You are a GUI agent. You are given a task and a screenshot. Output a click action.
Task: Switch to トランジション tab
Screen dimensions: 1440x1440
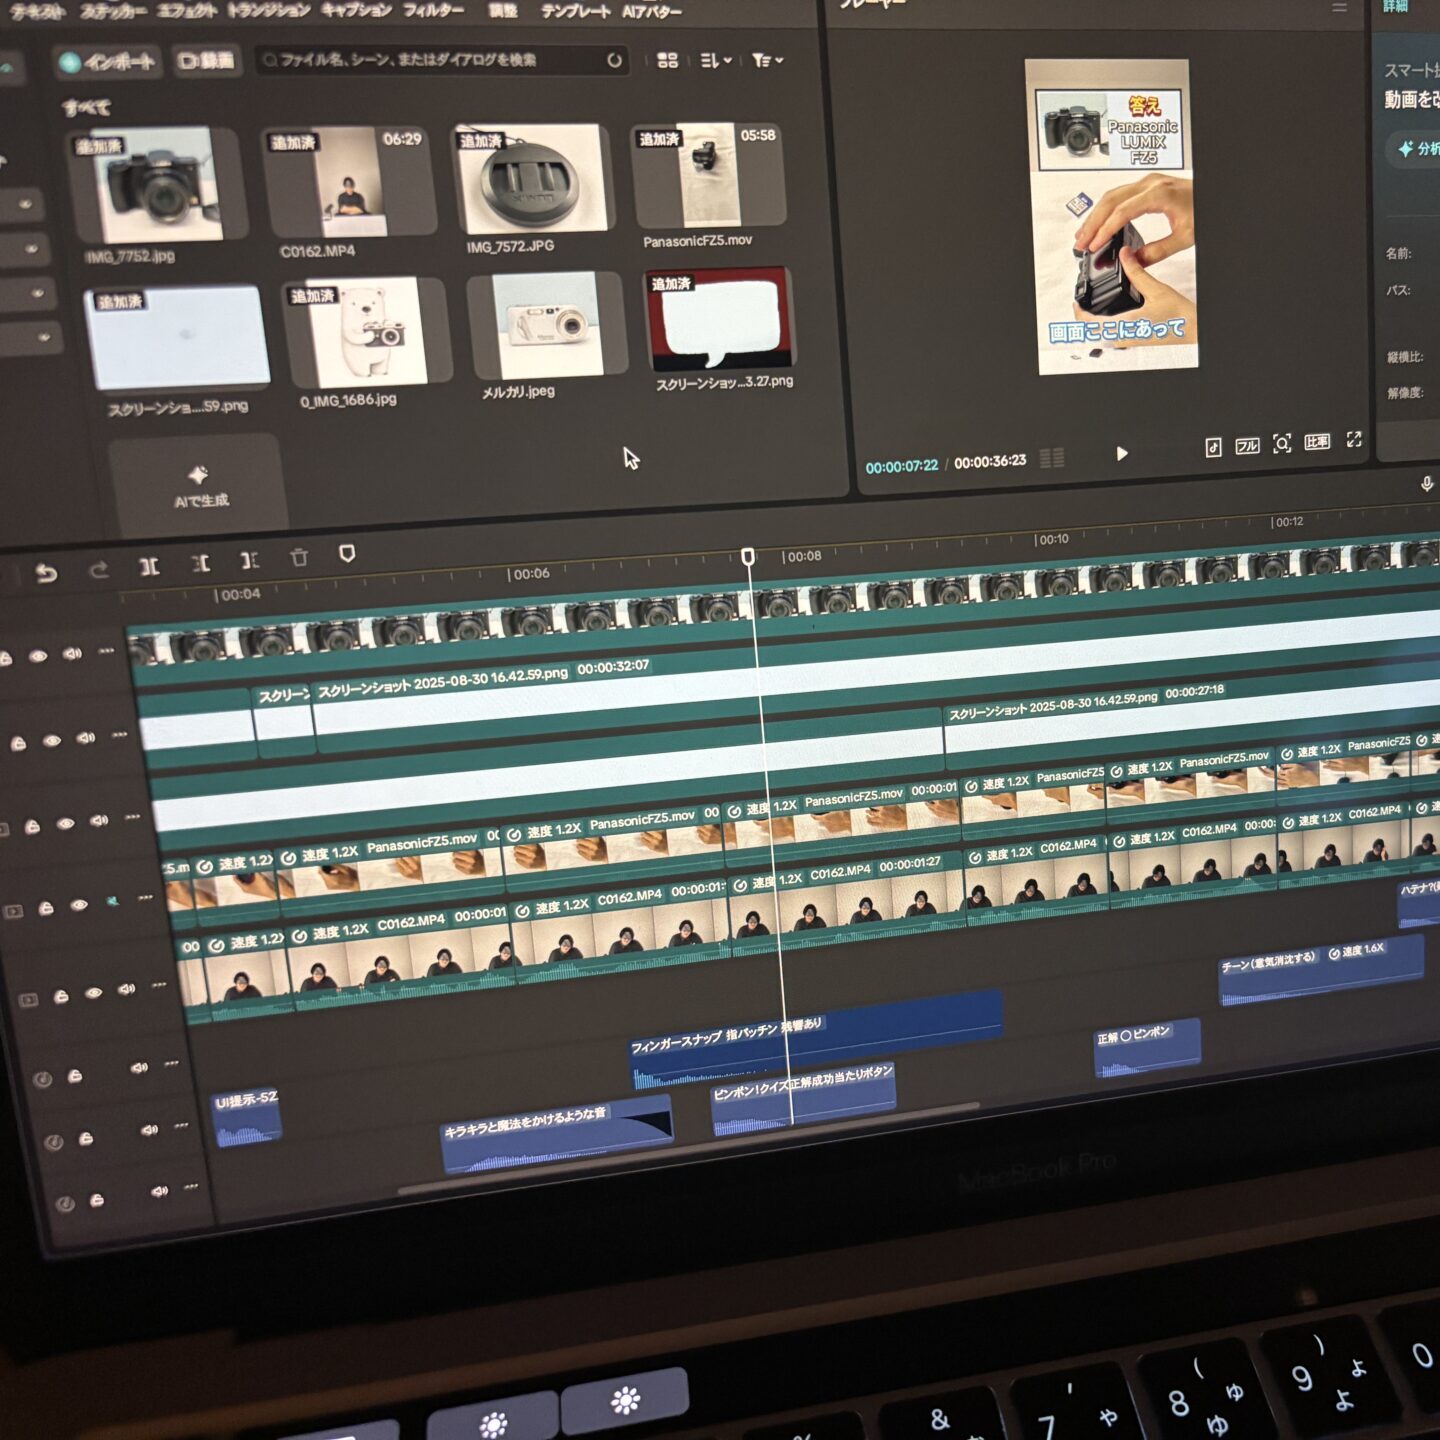click(269, 10)
